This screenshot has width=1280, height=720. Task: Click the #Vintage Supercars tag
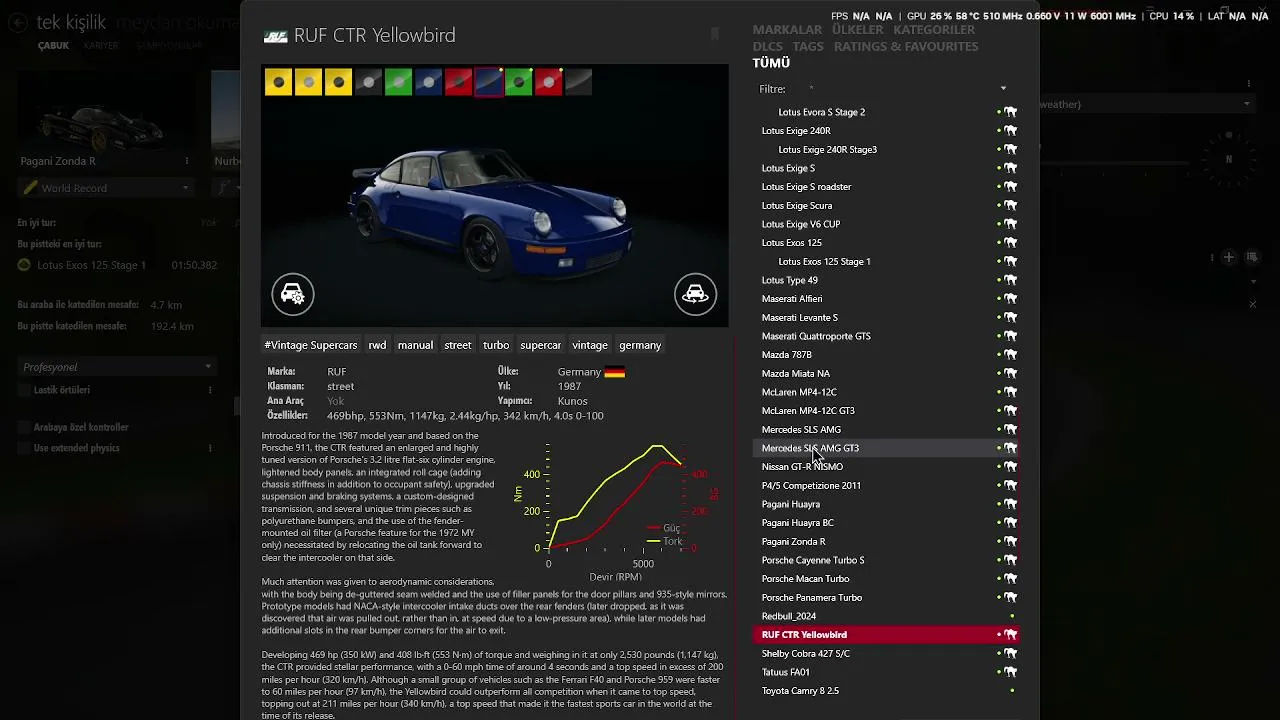(x=311, y=345)
